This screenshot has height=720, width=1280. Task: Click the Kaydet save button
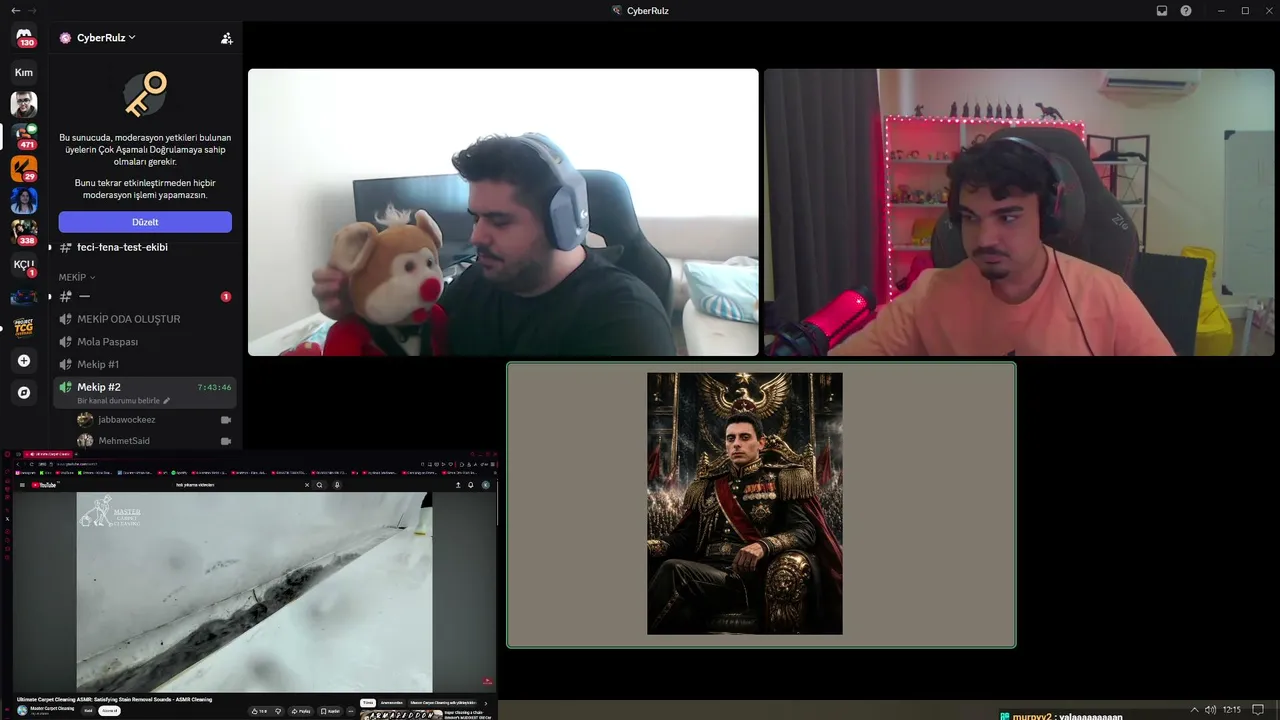pos(331,711)
